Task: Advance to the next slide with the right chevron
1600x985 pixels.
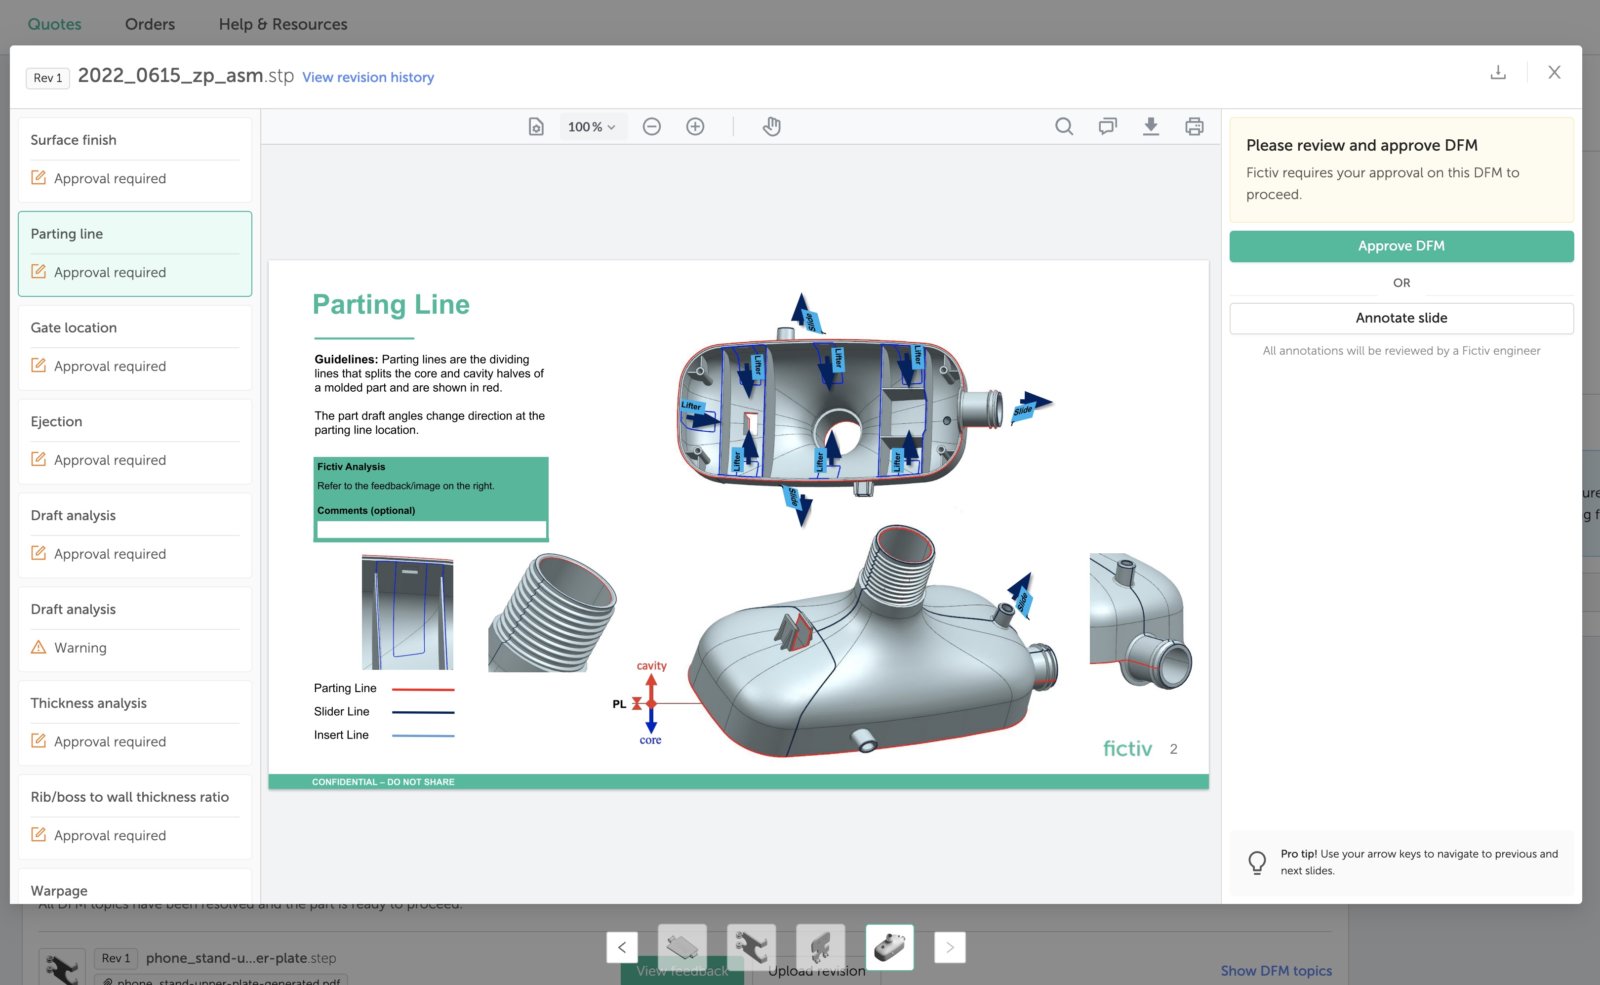Action: (949, 946)
